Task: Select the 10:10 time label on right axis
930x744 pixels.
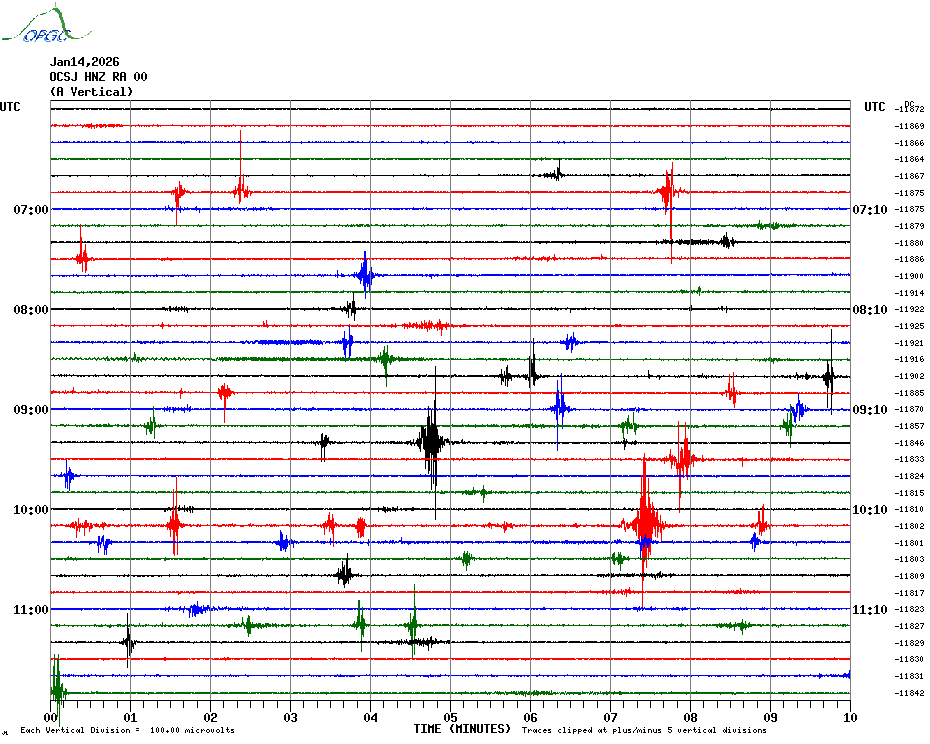Action: (x=869, y=510)
